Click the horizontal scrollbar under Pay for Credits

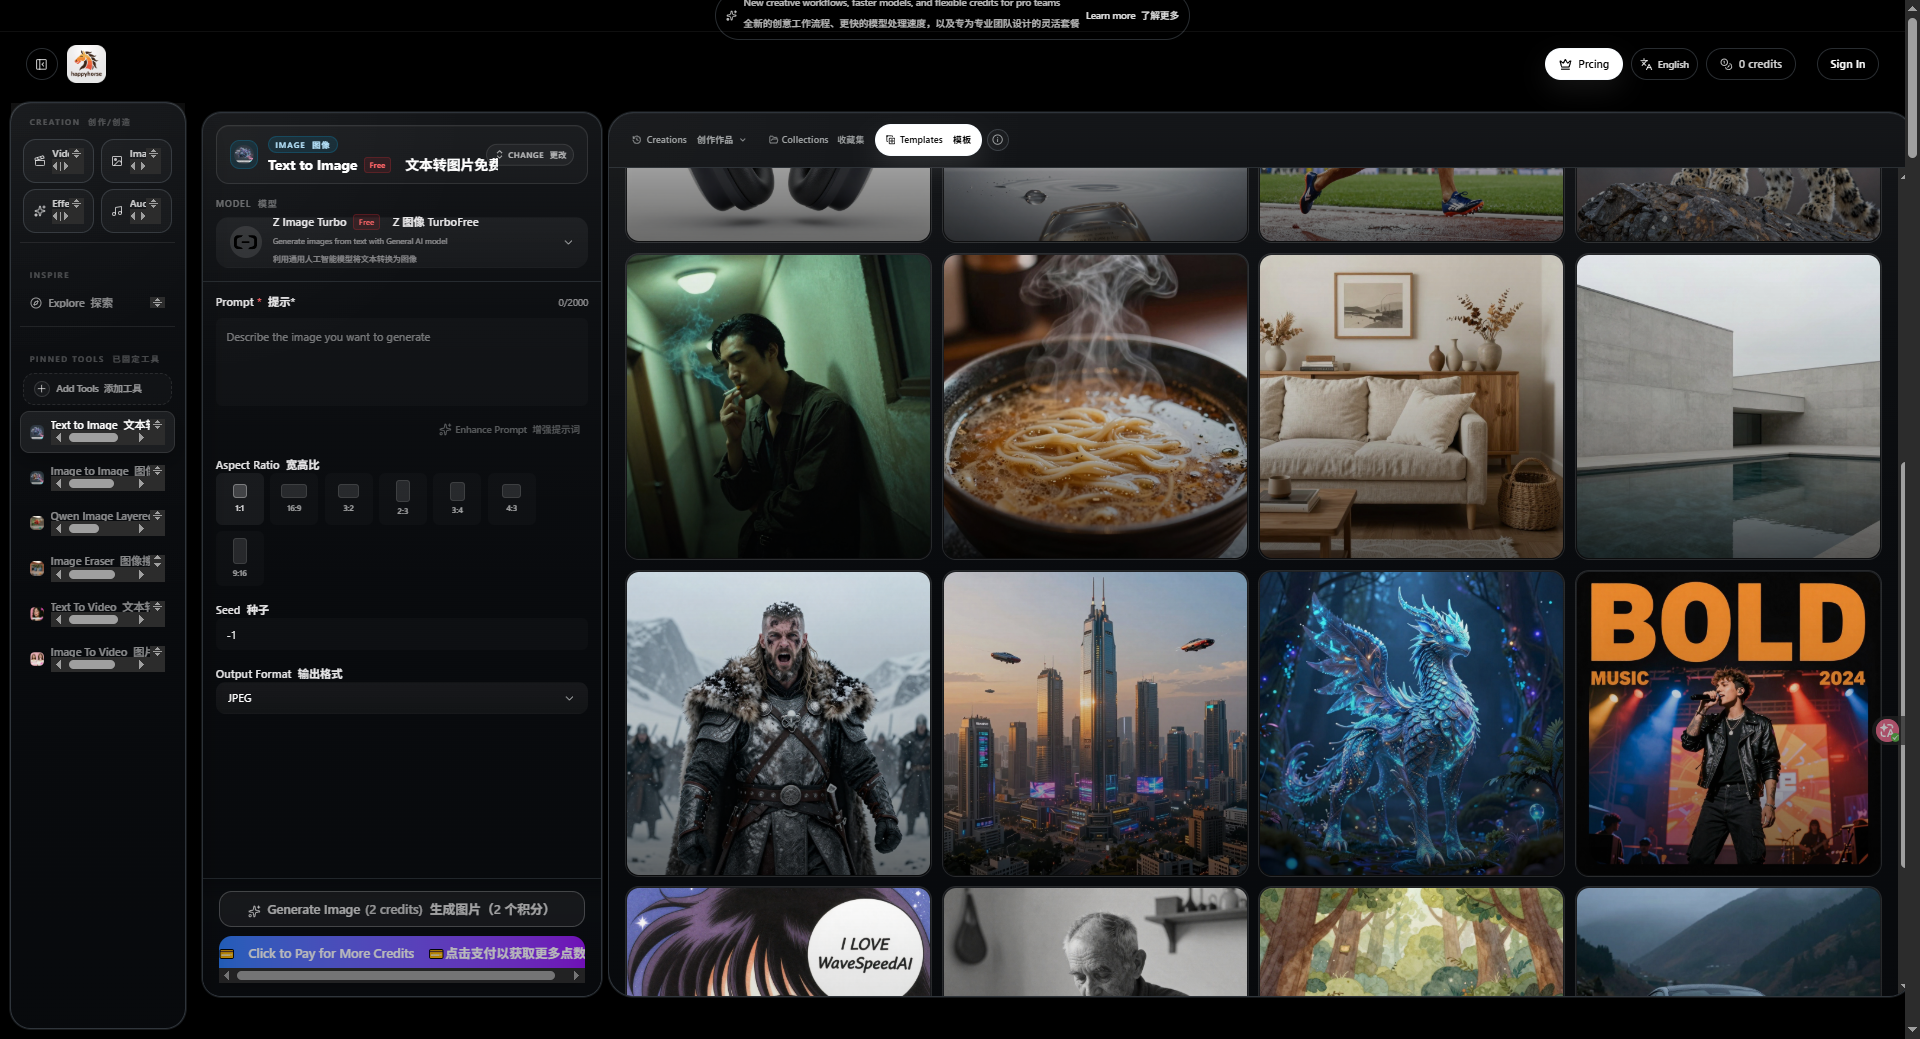click(x=396, y=976)
